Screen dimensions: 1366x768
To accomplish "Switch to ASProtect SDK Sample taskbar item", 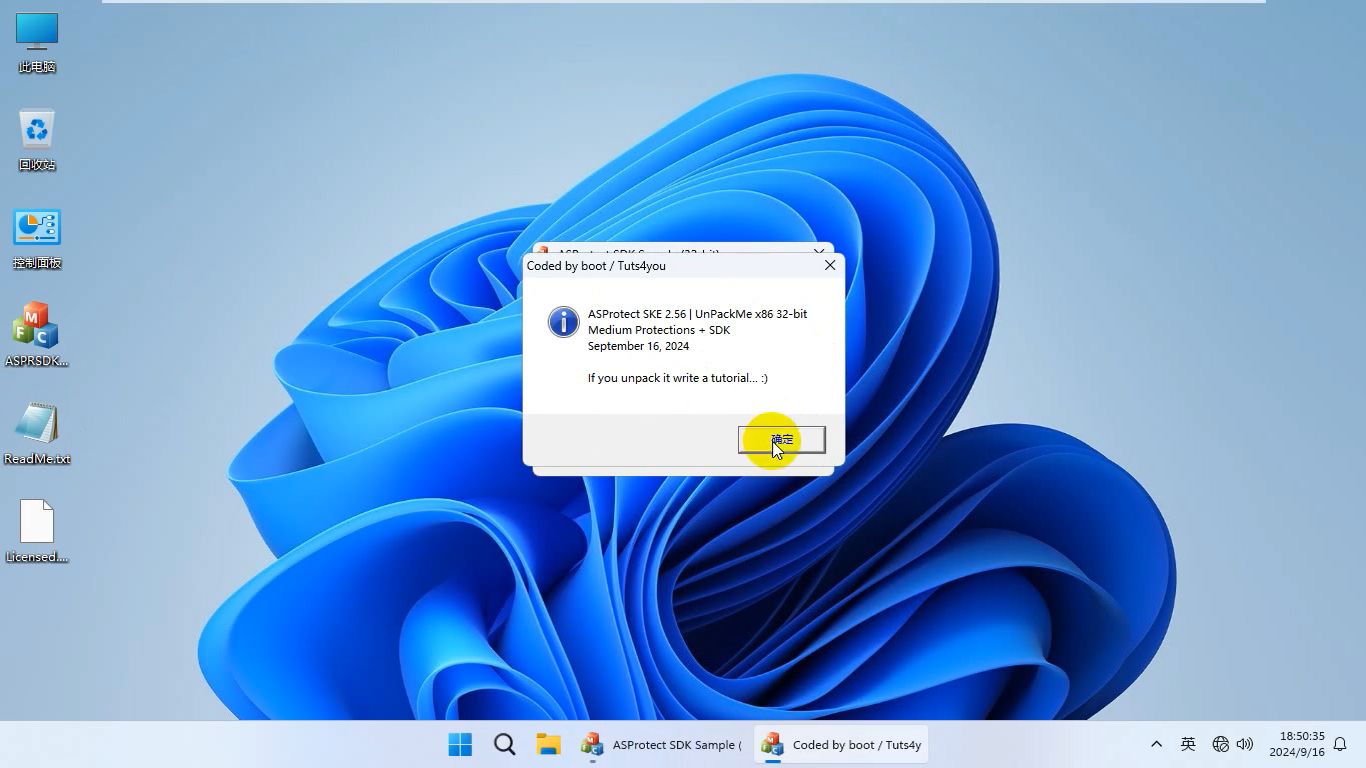I will (x=661, y=745).
